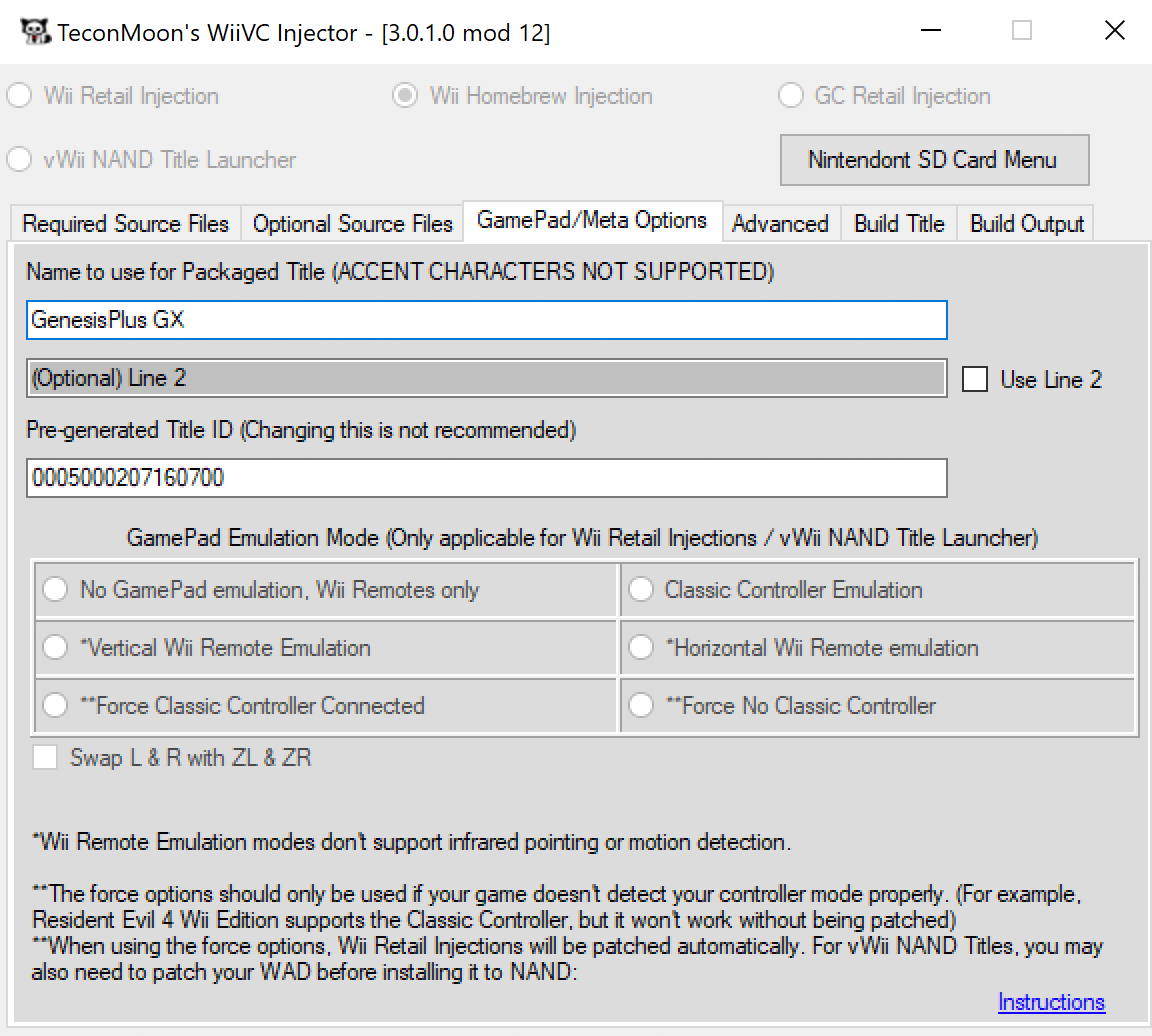Click the GamePad Emulation Mode heading text

(x=582, y=538)
